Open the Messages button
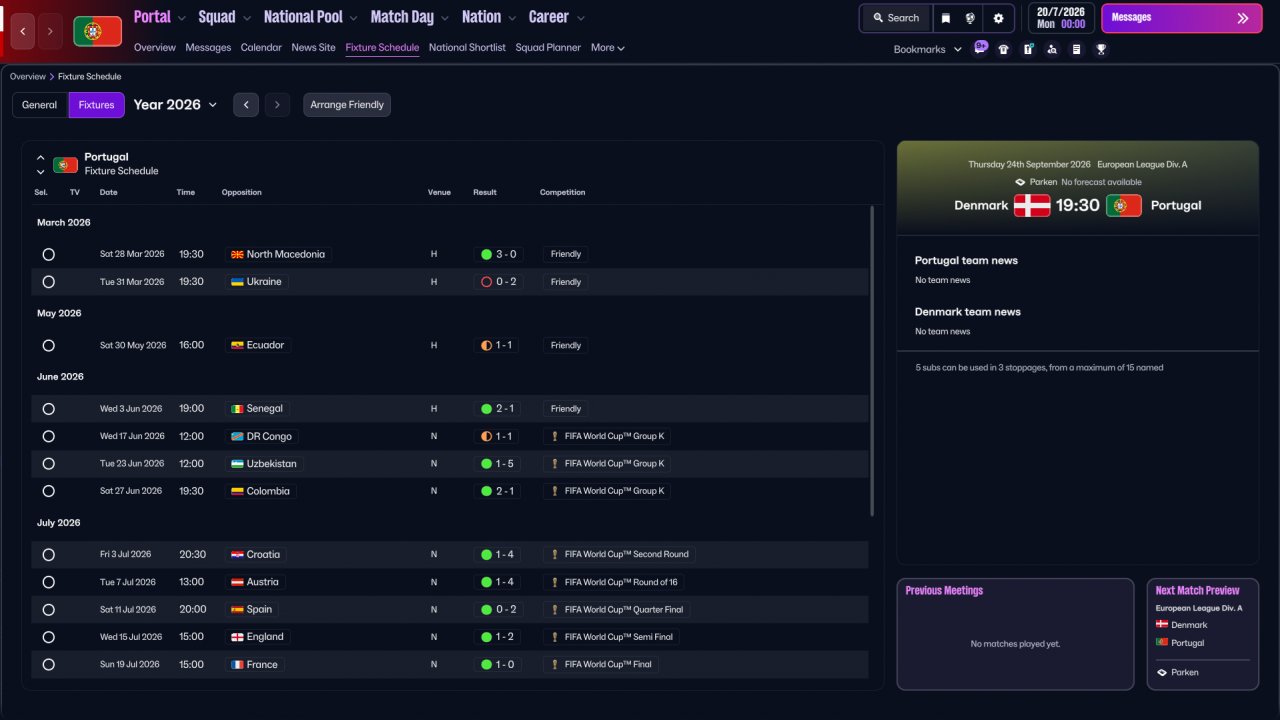1280x720 pixels. [1181, 18]
